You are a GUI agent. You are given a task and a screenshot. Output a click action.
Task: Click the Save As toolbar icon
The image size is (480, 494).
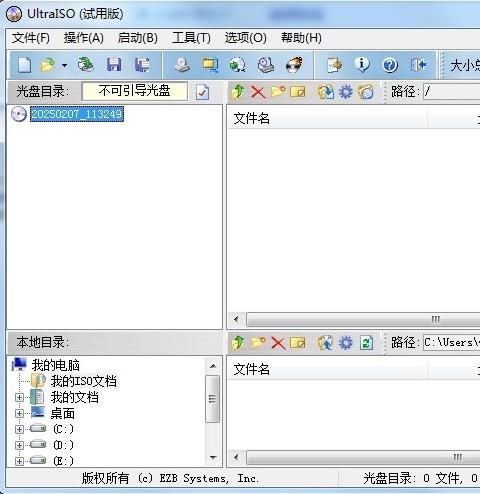coord(142,65)
